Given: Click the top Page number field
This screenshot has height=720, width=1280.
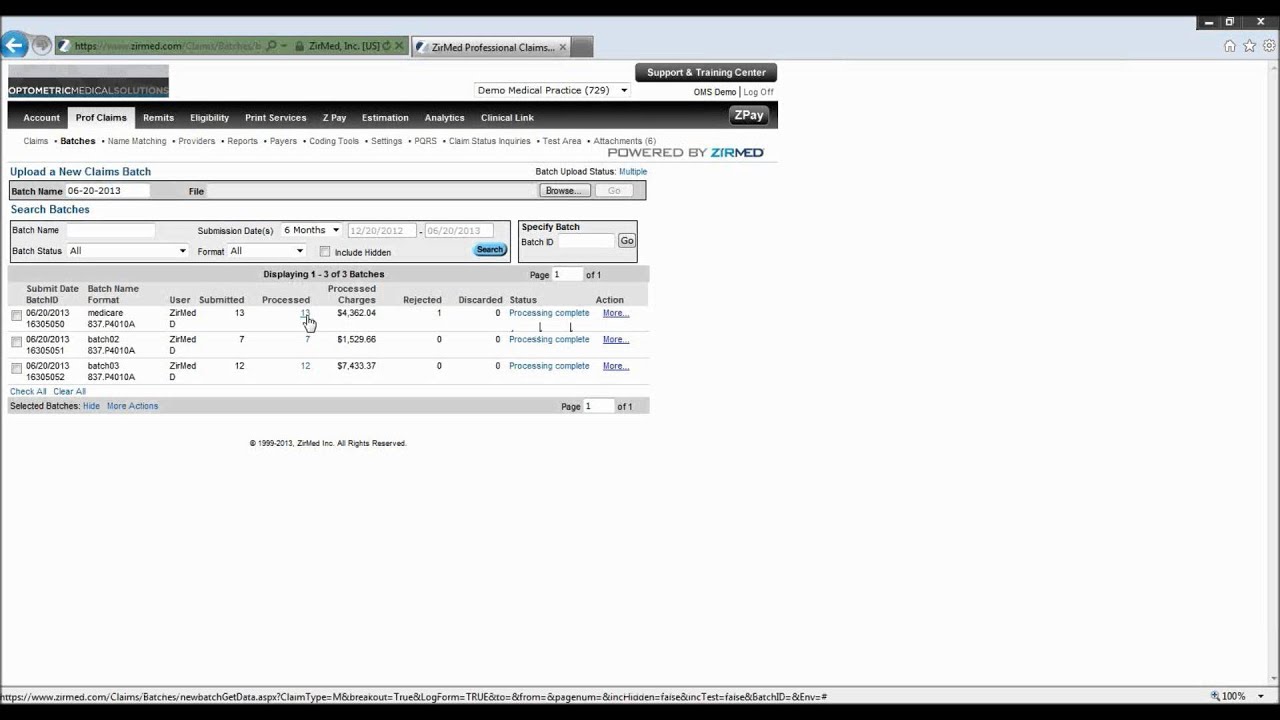Looking at the screenshot, I should [x=568, y=274].
